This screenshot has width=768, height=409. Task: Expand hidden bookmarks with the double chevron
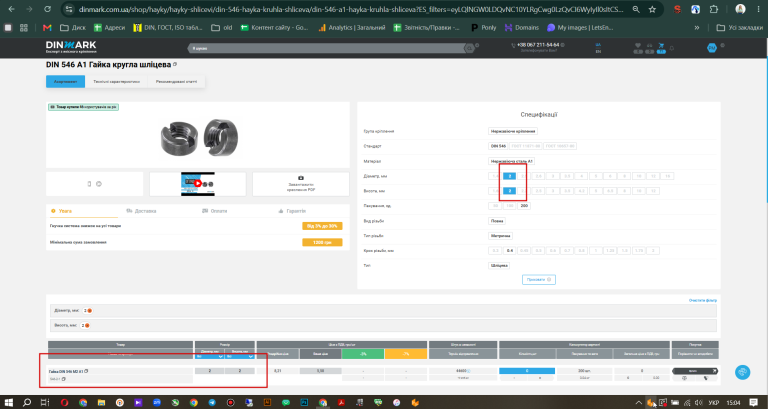(x=696, y=28)
